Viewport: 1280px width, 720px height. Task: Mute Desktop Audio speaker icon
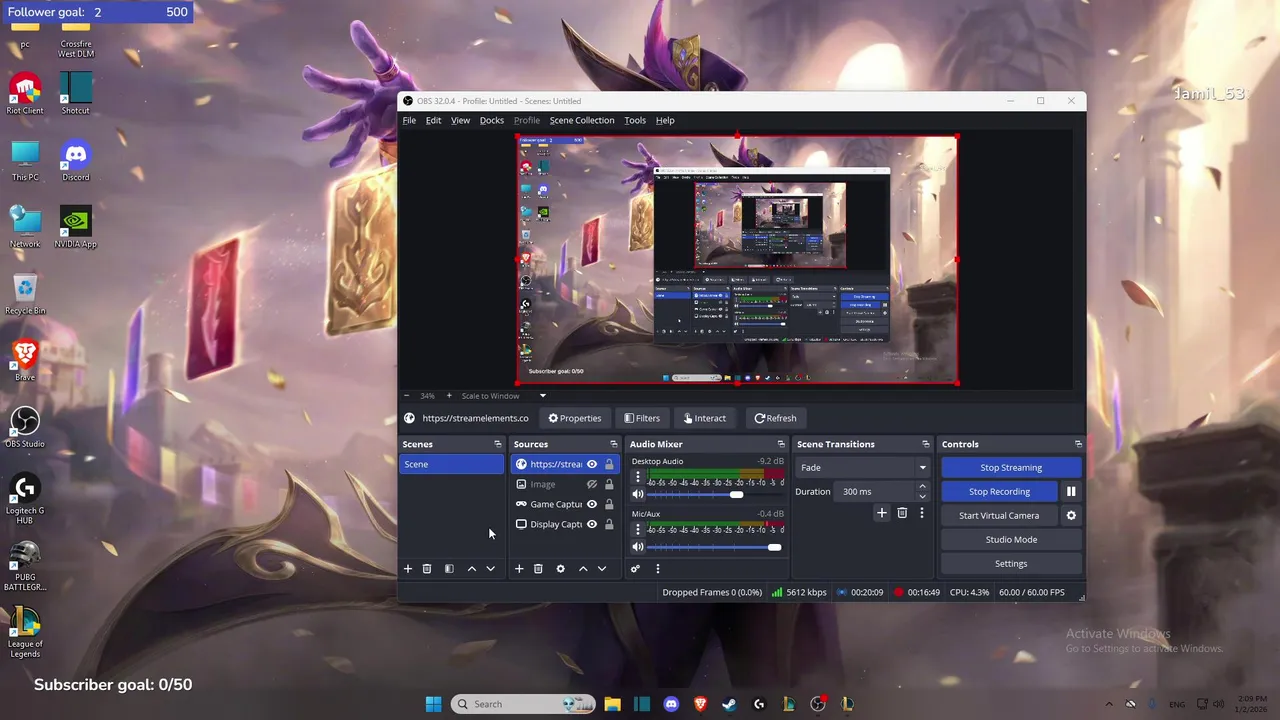point(638,494)
